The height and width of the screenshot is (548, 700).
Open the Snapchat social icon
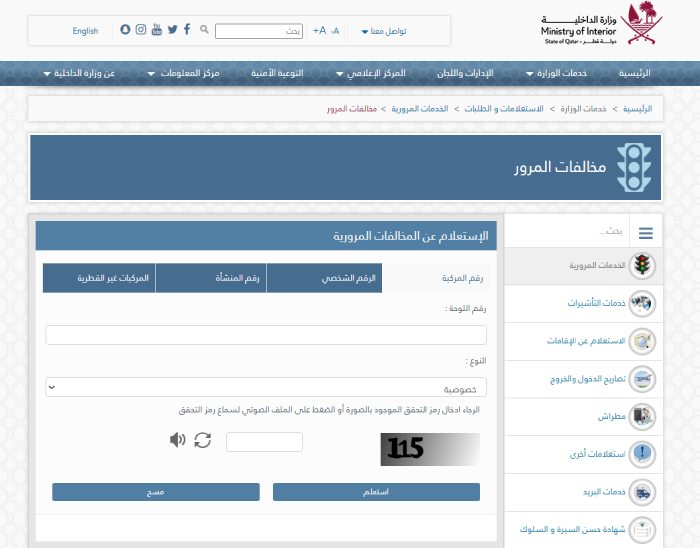125,29
